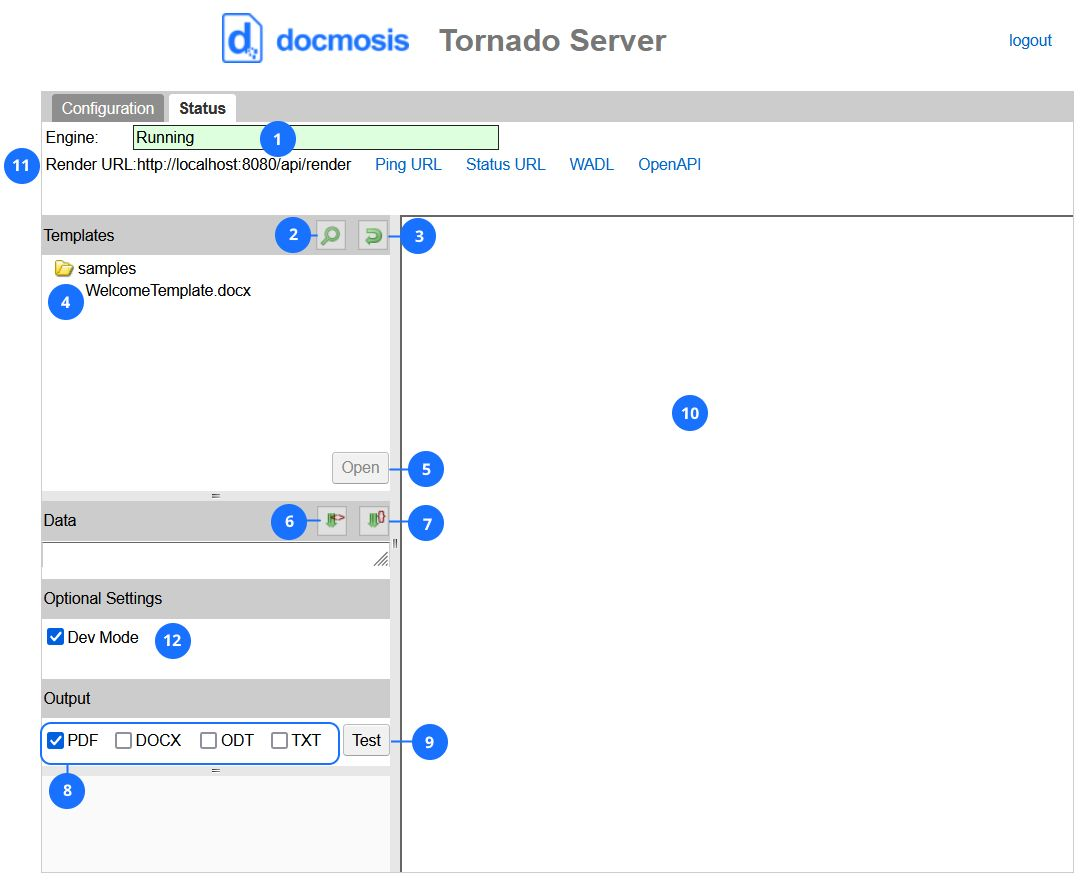The height and width of the screenshot is (887, 1091).
Task: Enable the DOCX output checkbox
Action: (123, 740)
